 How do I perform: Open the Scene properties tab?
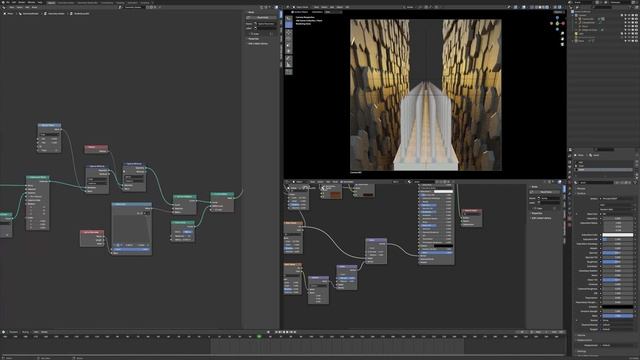[570, 177]
